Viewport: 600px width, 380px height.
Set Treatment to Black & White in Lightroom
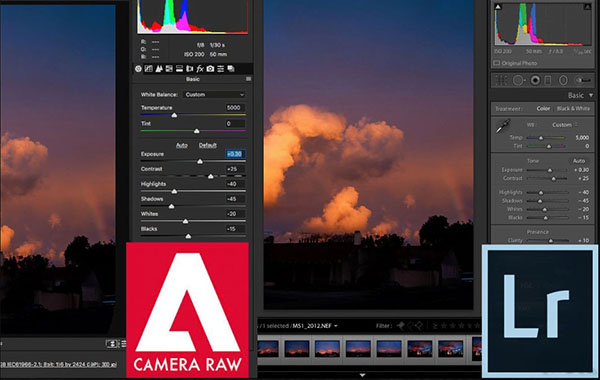point(573,109)
